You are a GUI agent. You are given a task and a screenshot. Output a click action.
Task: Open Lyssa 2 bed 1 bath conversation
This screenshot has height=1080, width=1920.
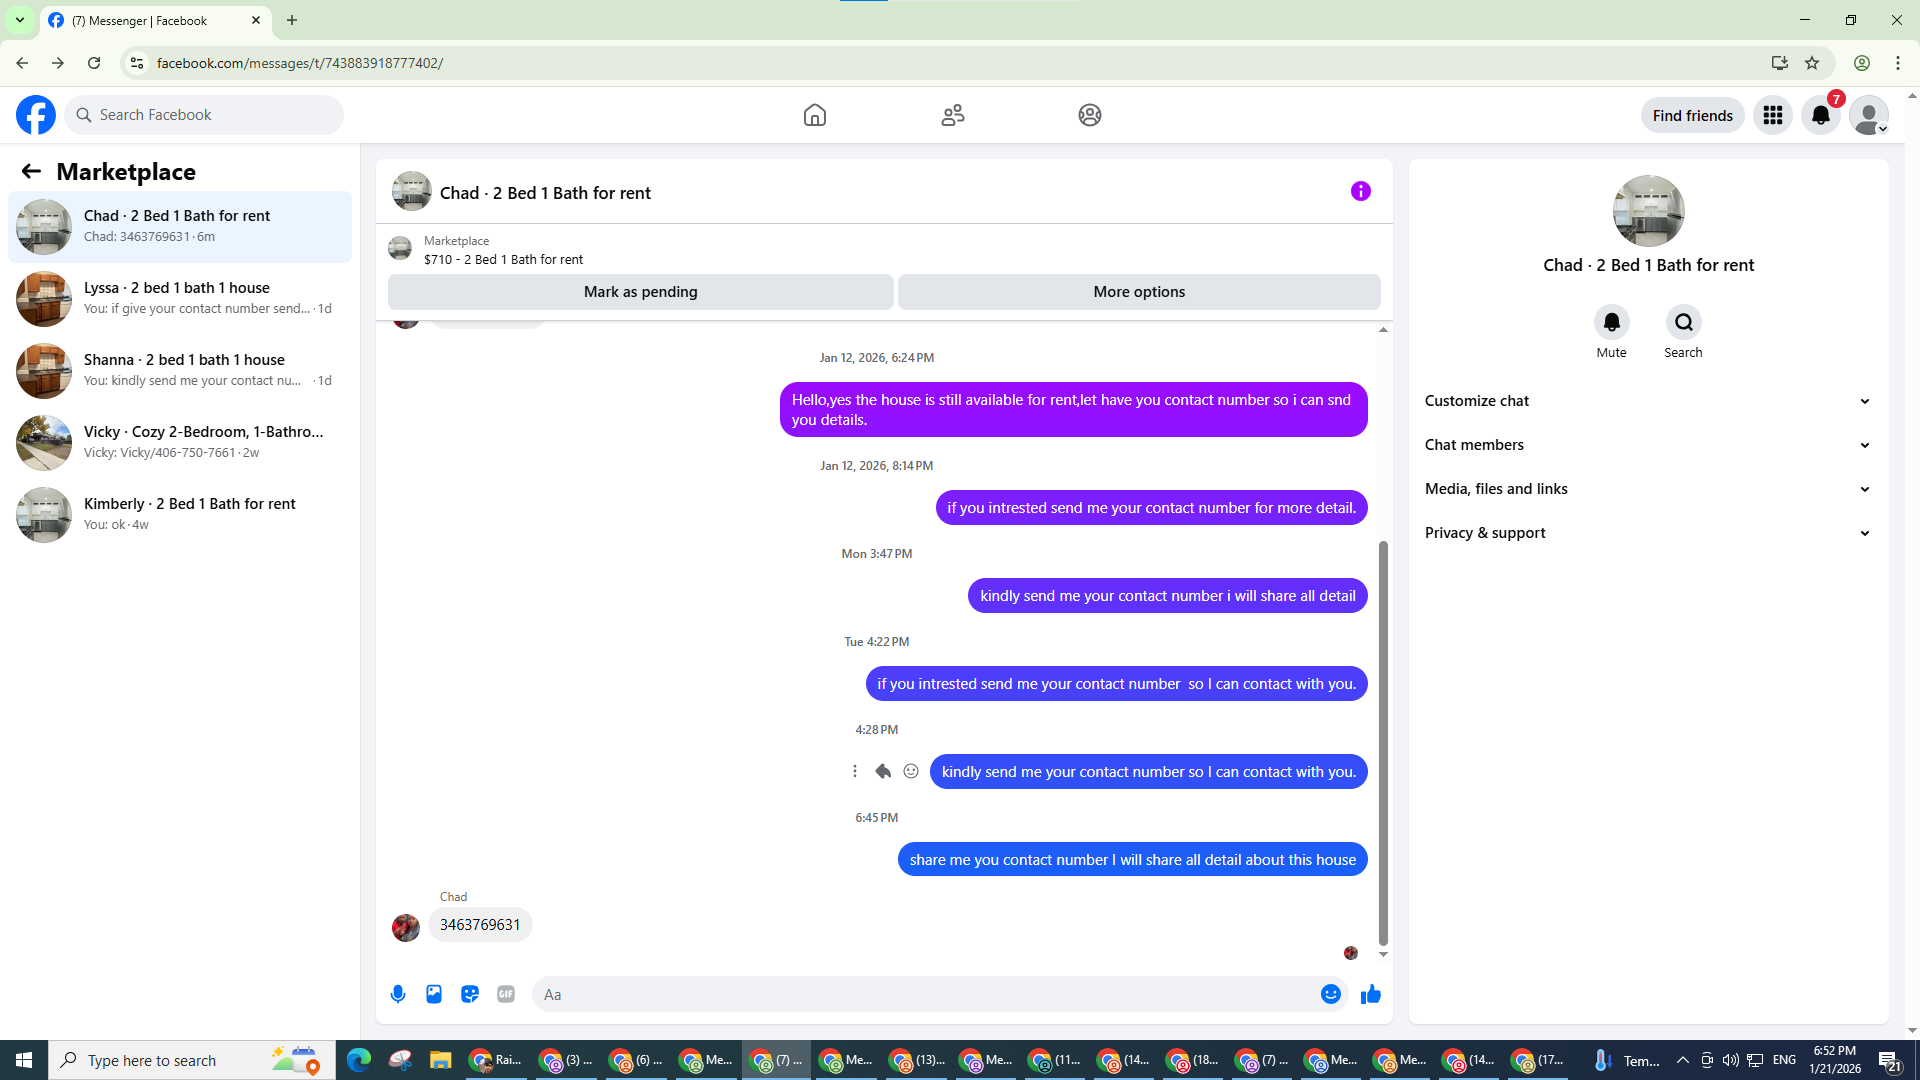(180, 298)
